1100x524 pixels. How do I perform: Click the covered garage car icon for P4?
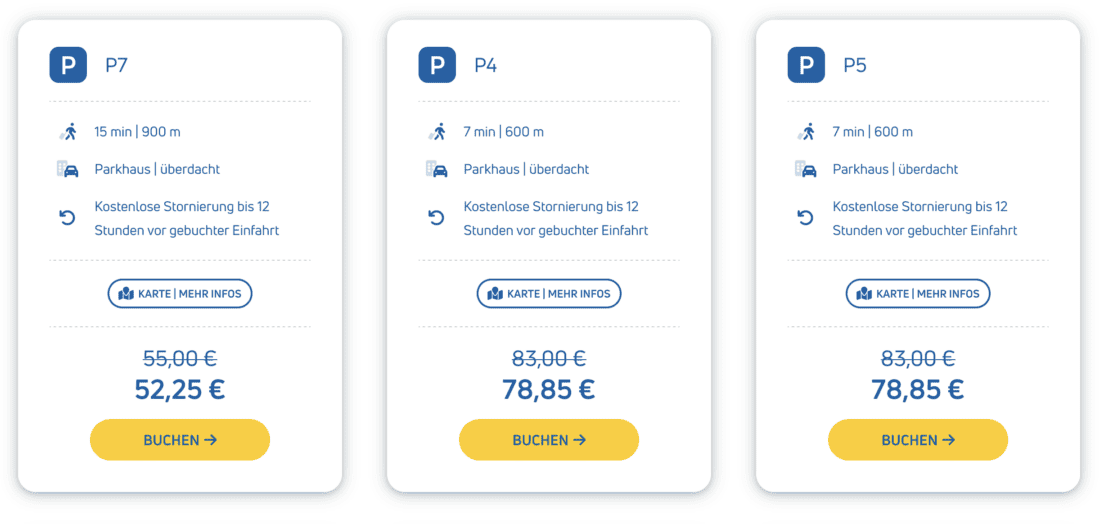(x=437, y=169)
